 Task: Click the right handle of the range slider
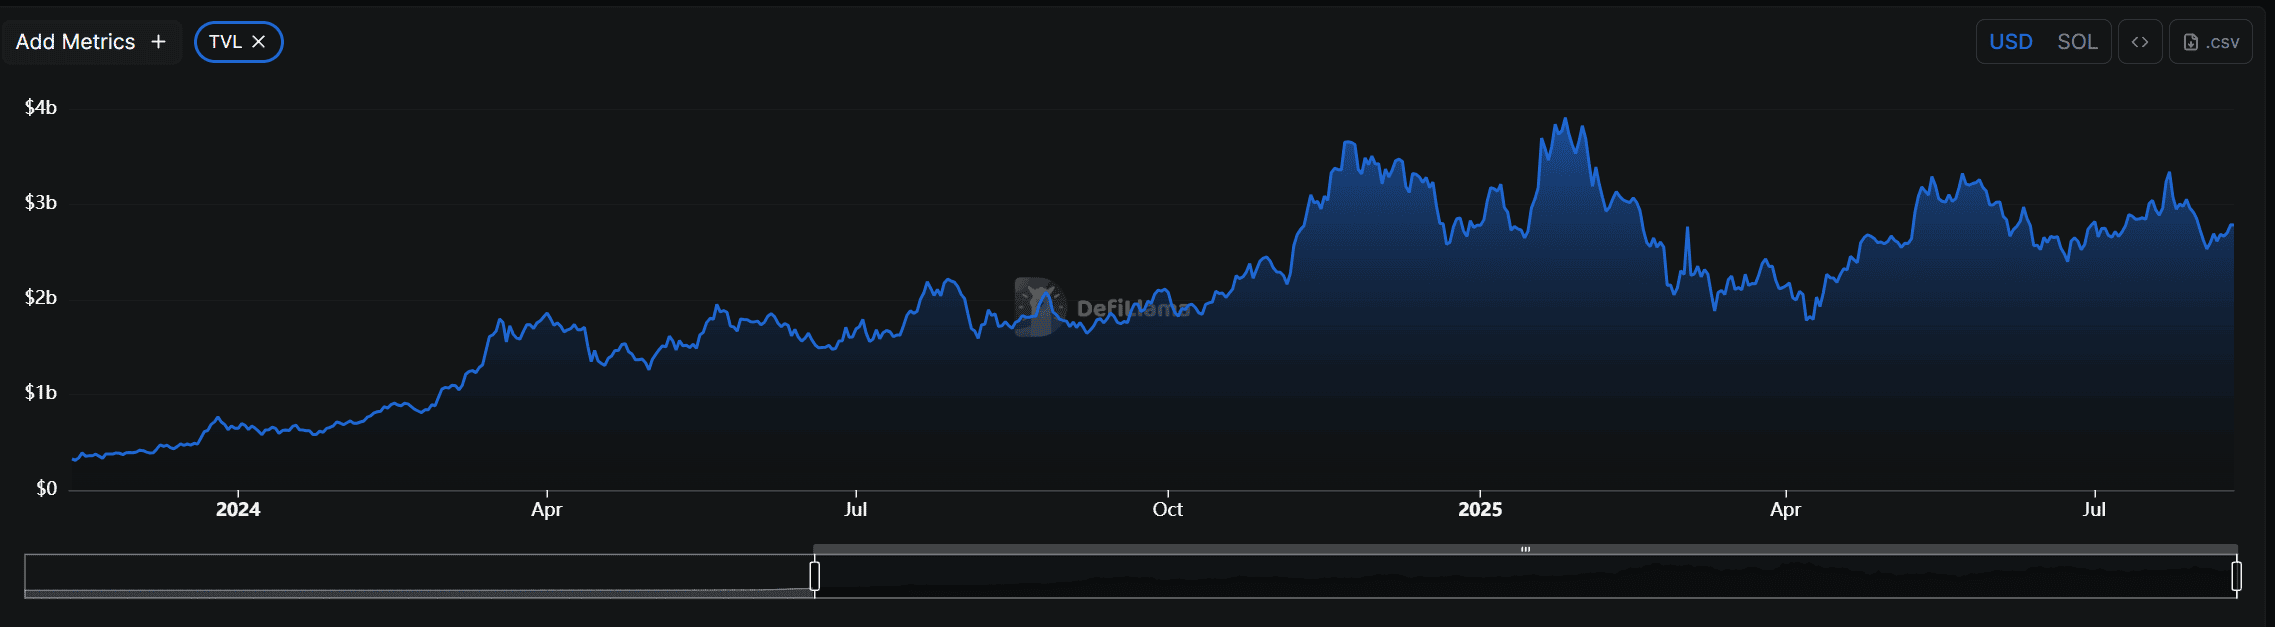[2236, 576]
